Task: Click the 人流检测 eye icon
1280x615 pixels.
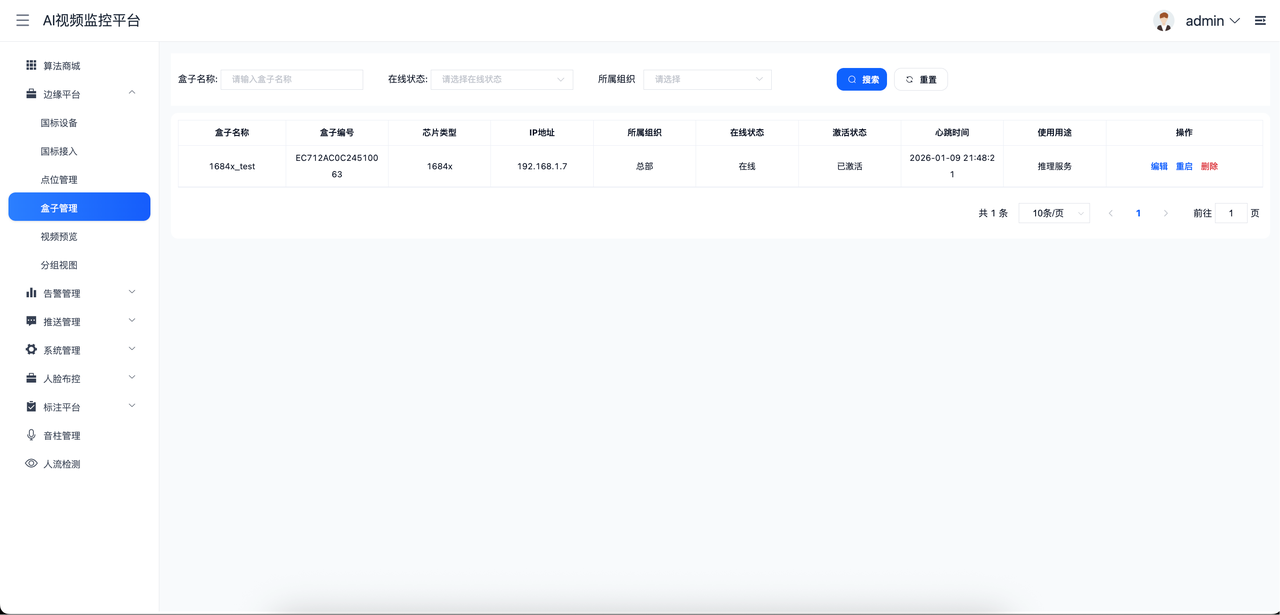Action: (31, 464)
